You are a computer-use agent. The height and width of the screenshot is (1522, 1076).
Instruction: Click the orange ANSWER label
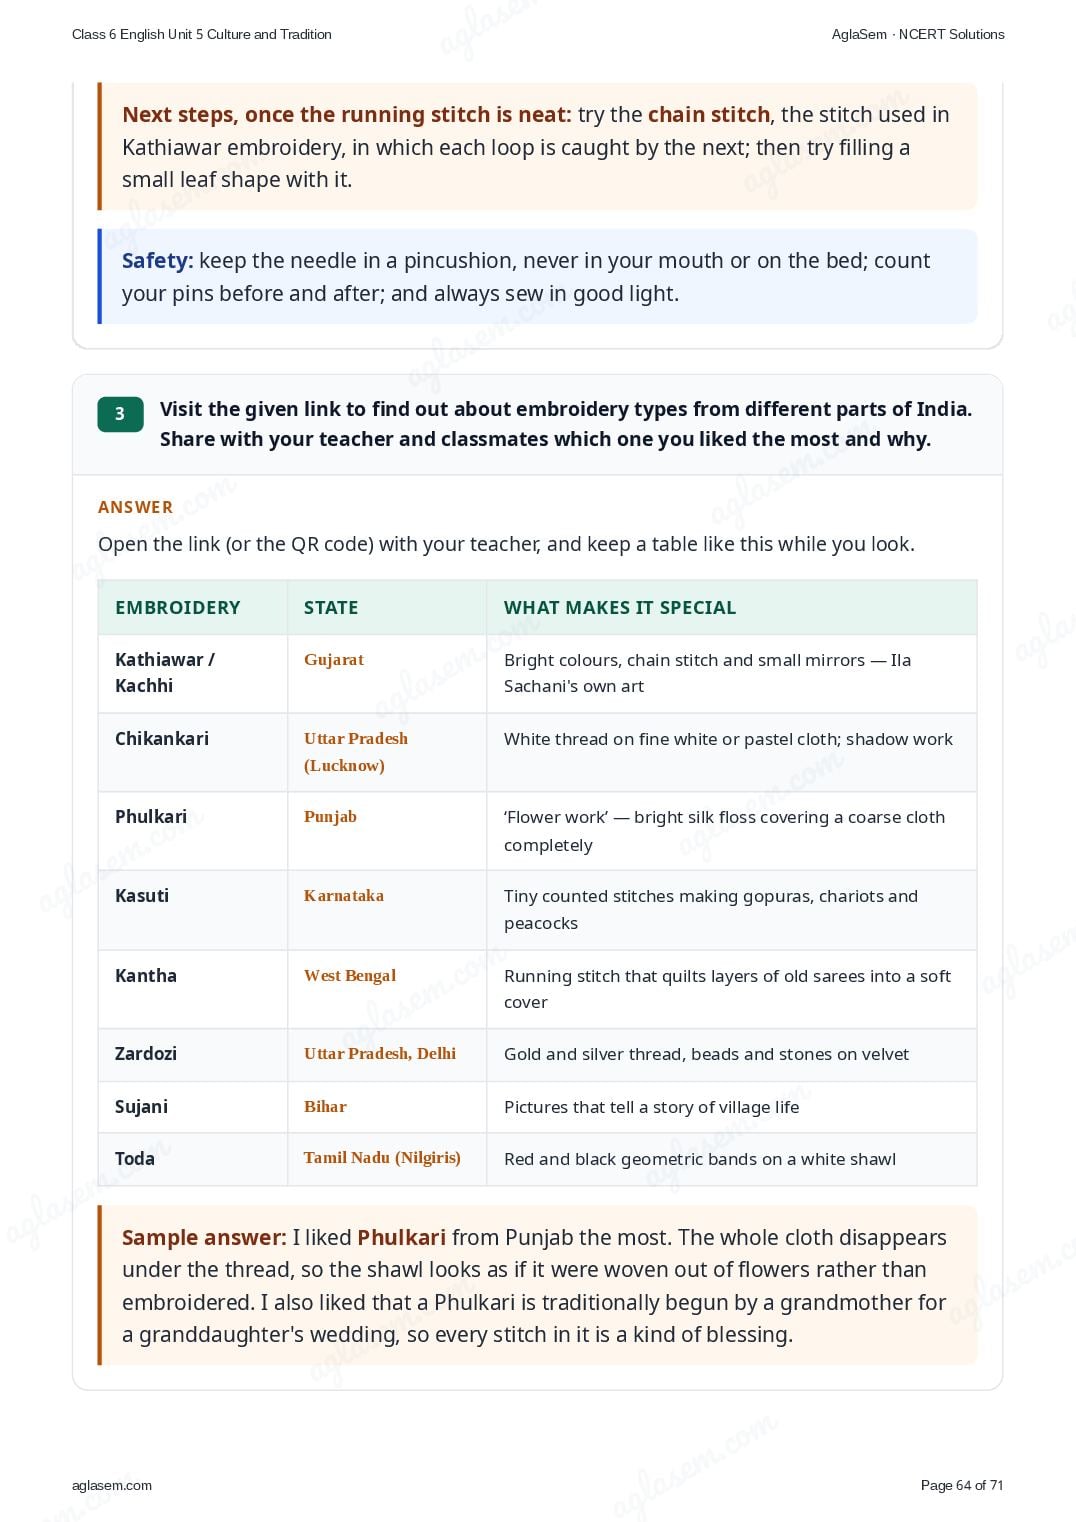click(135, 507)
